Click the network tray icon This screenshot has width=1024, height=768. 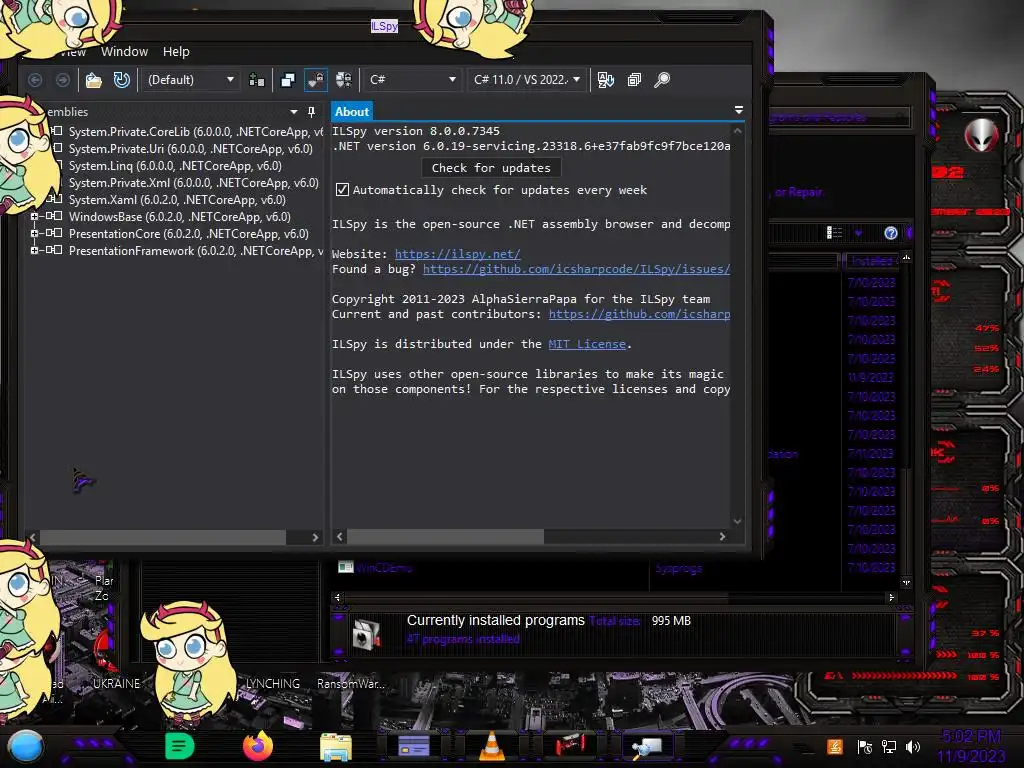tap(889, 746)
